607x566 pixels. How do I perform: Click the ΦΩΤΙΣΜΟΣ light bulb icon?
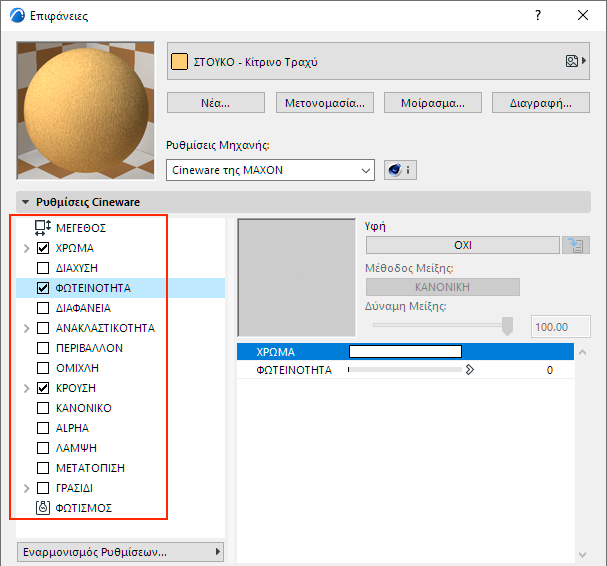43,508
